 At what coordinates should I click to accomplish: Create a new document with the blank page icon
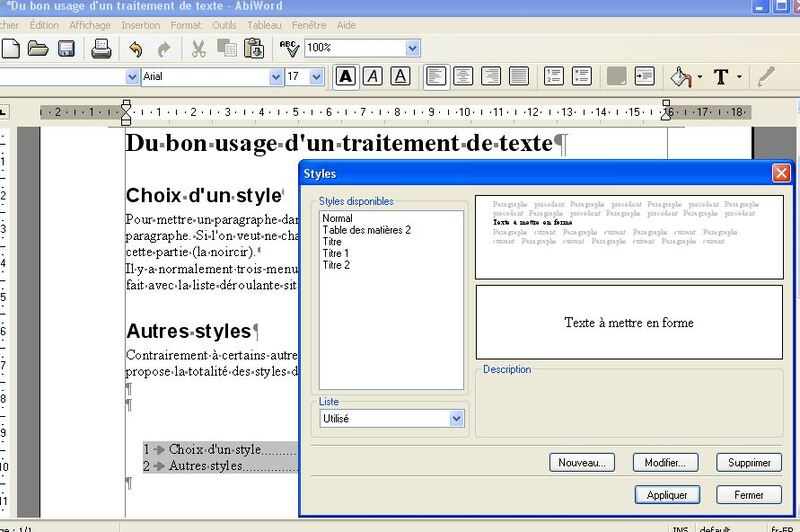pyautogui.click(x=10, y=49)
